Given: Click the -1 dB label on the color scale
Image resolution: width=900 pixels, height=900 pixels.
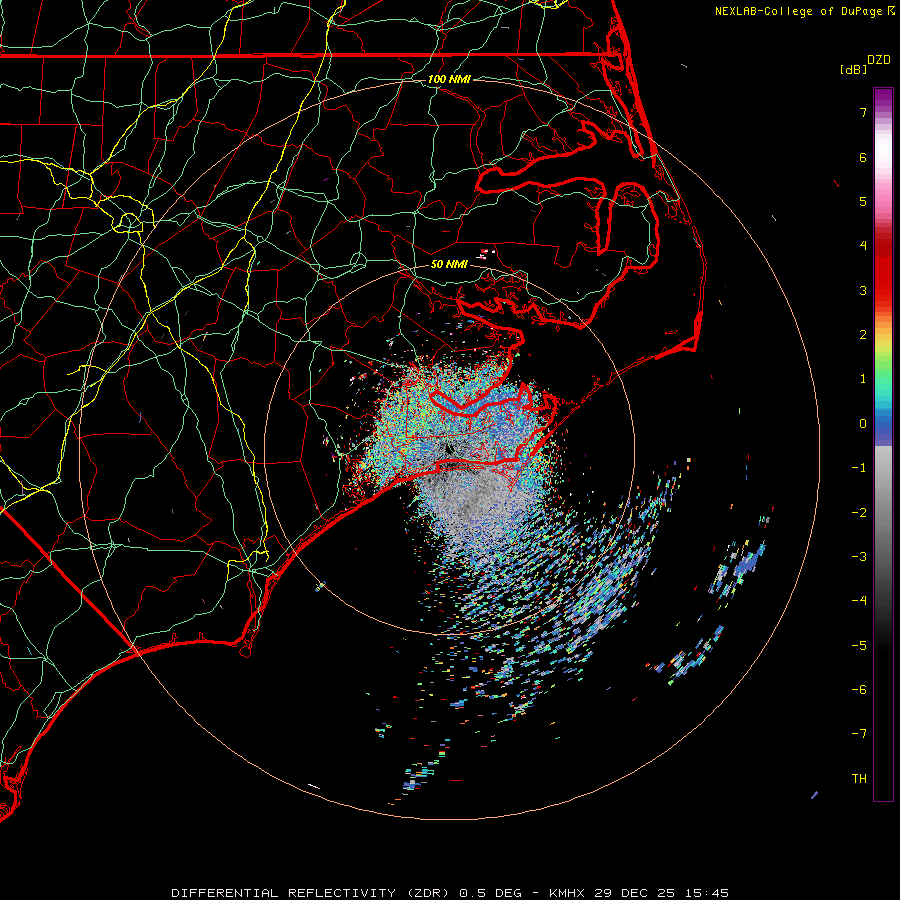Looking at the screenshot, I should (x=859, y=468).
